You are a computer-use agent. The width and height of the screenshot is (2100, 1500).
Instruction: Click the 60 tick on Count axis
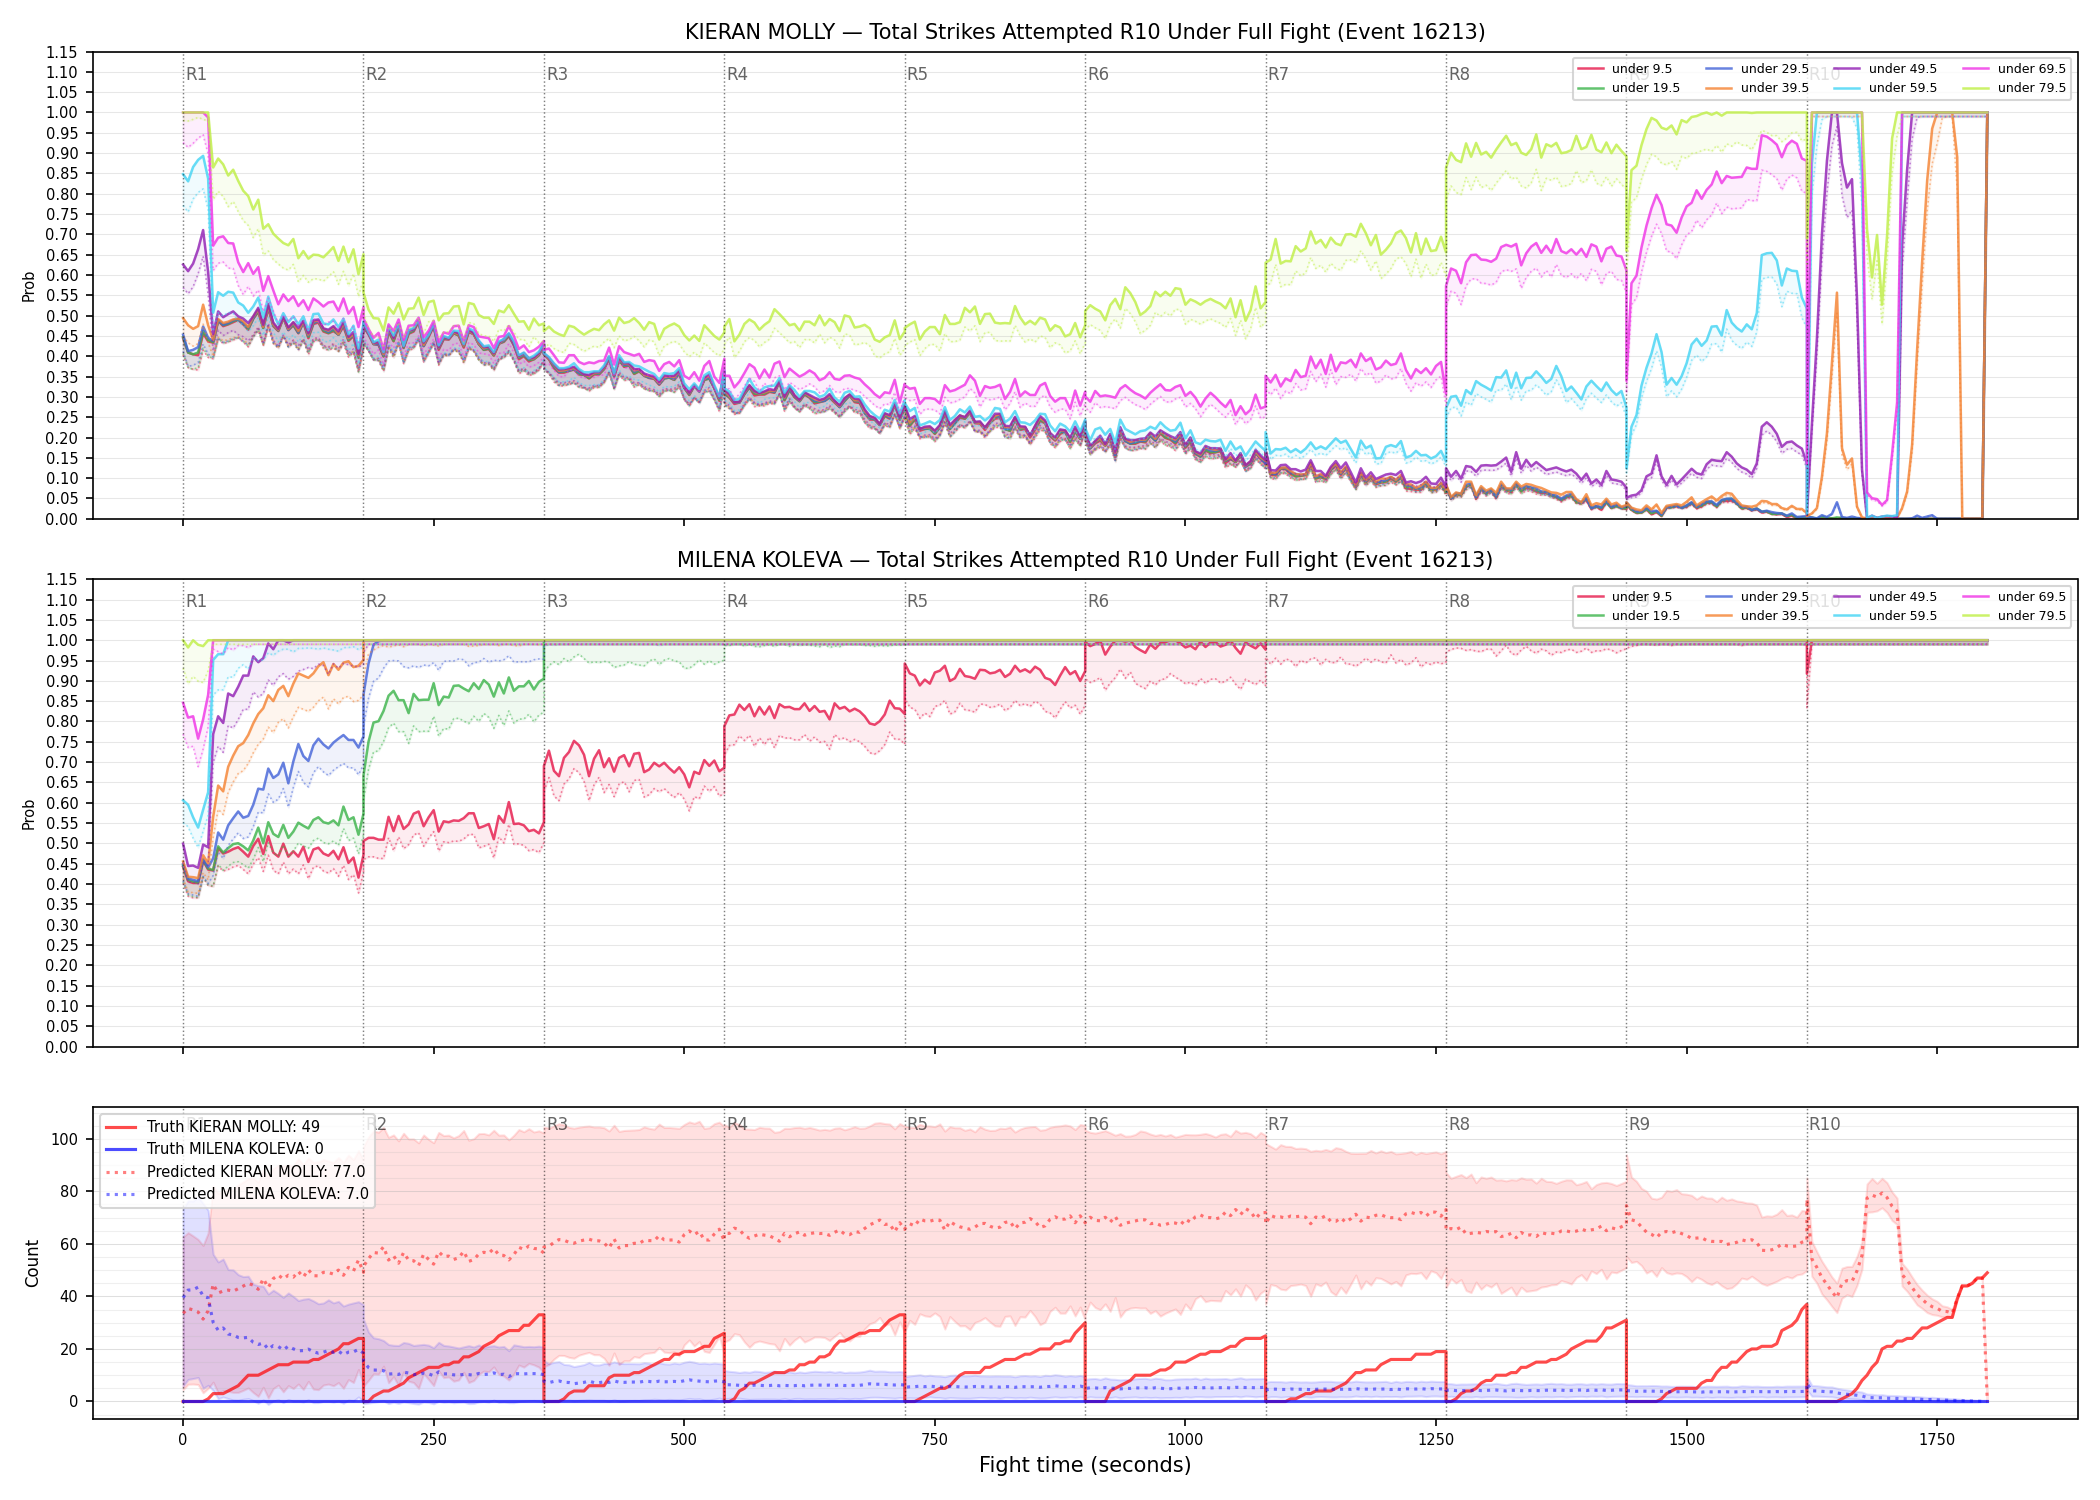69,1244
